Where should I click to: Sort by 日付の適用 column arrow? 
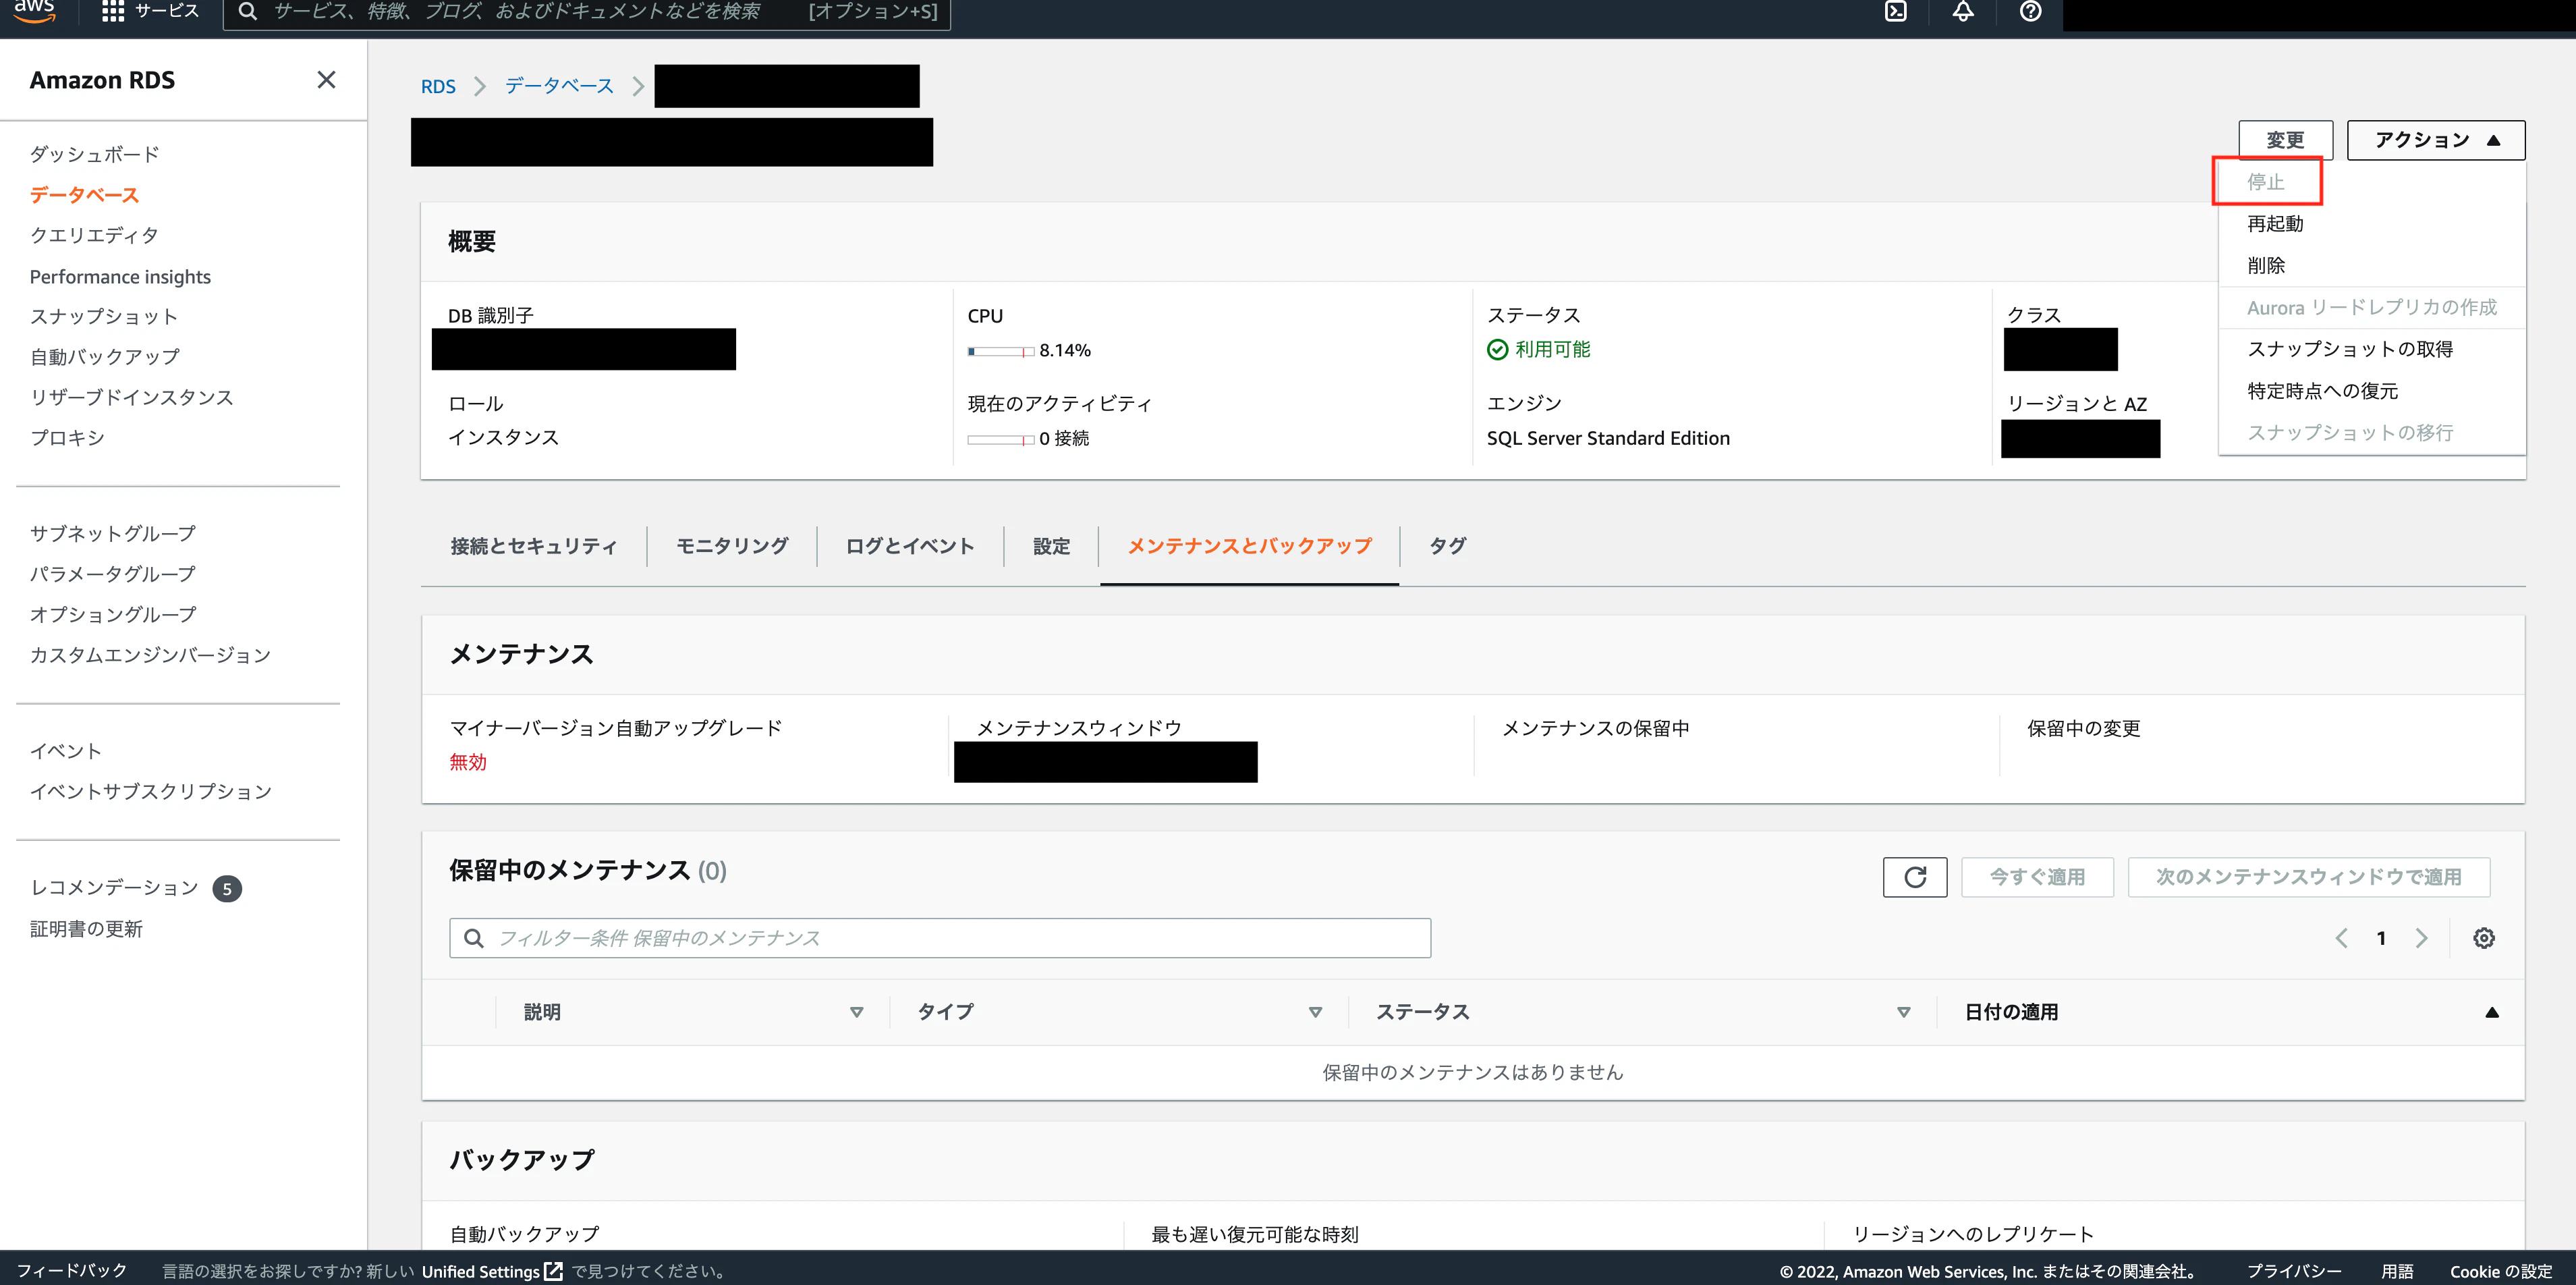(2491, 1012)
